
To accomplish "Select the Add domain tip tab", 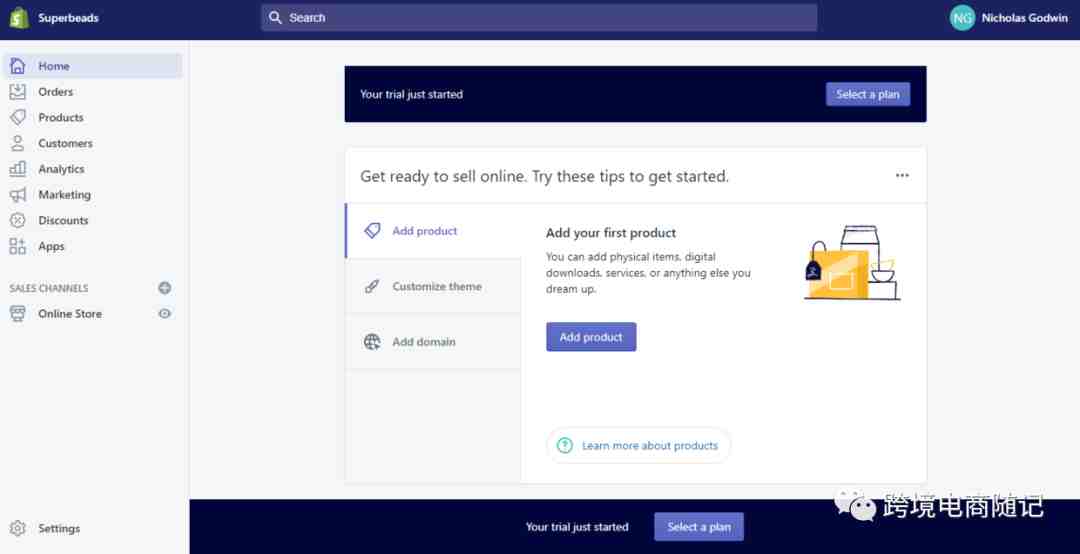I will 433,342.
